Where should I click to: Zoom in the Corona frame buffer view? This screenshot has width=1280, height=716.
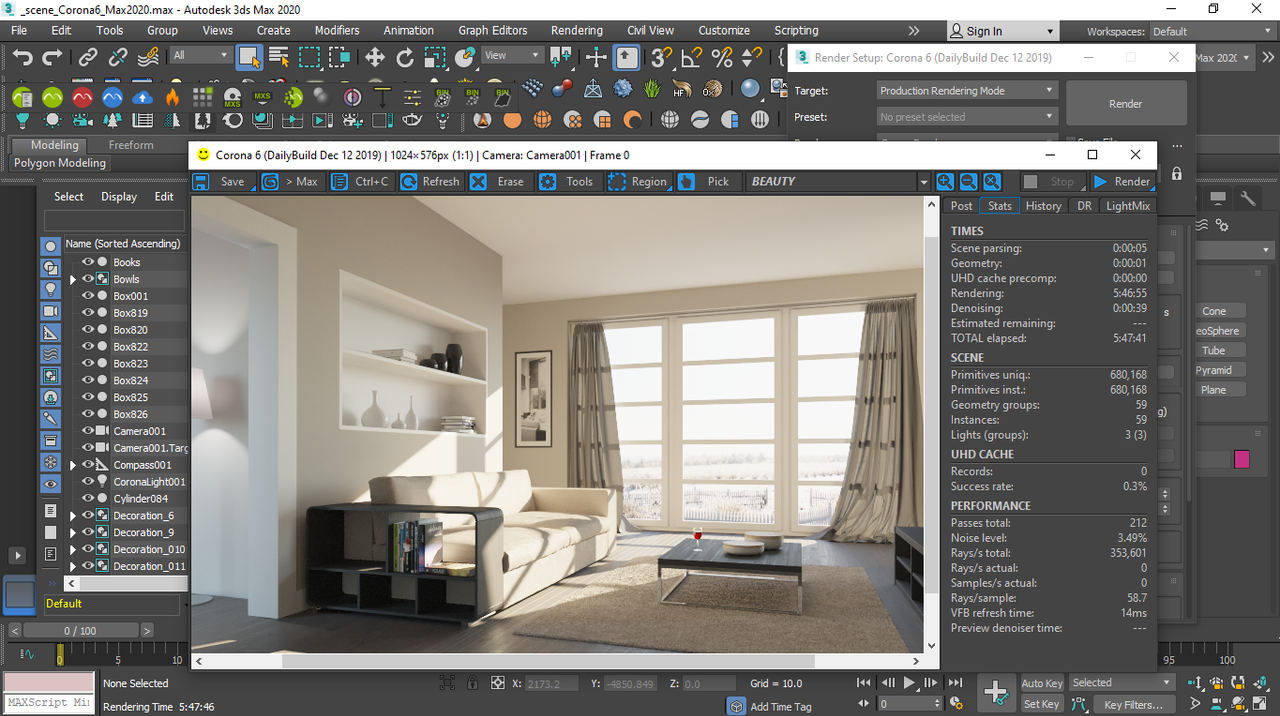click(945, 181)
